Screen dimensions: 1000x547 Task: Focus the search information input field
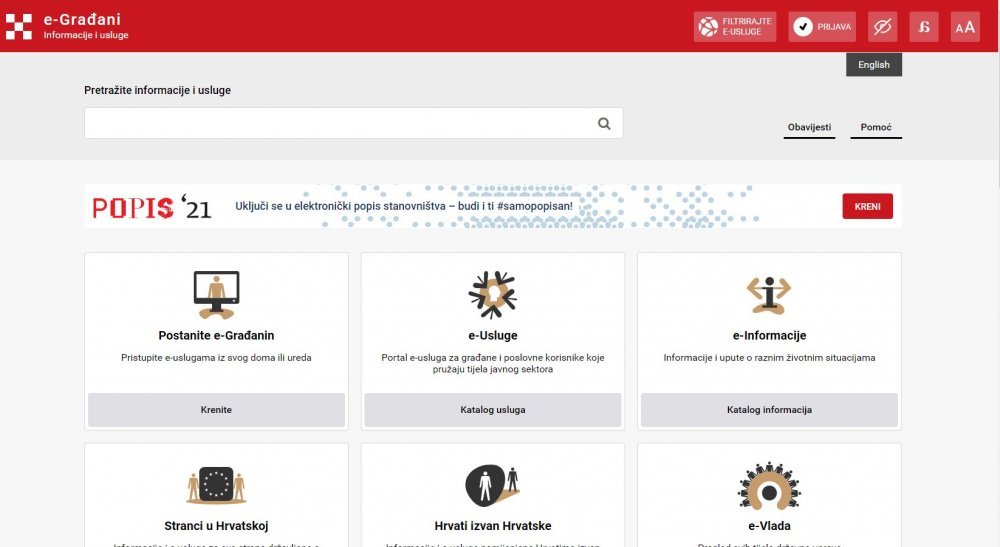pos(353,123)
